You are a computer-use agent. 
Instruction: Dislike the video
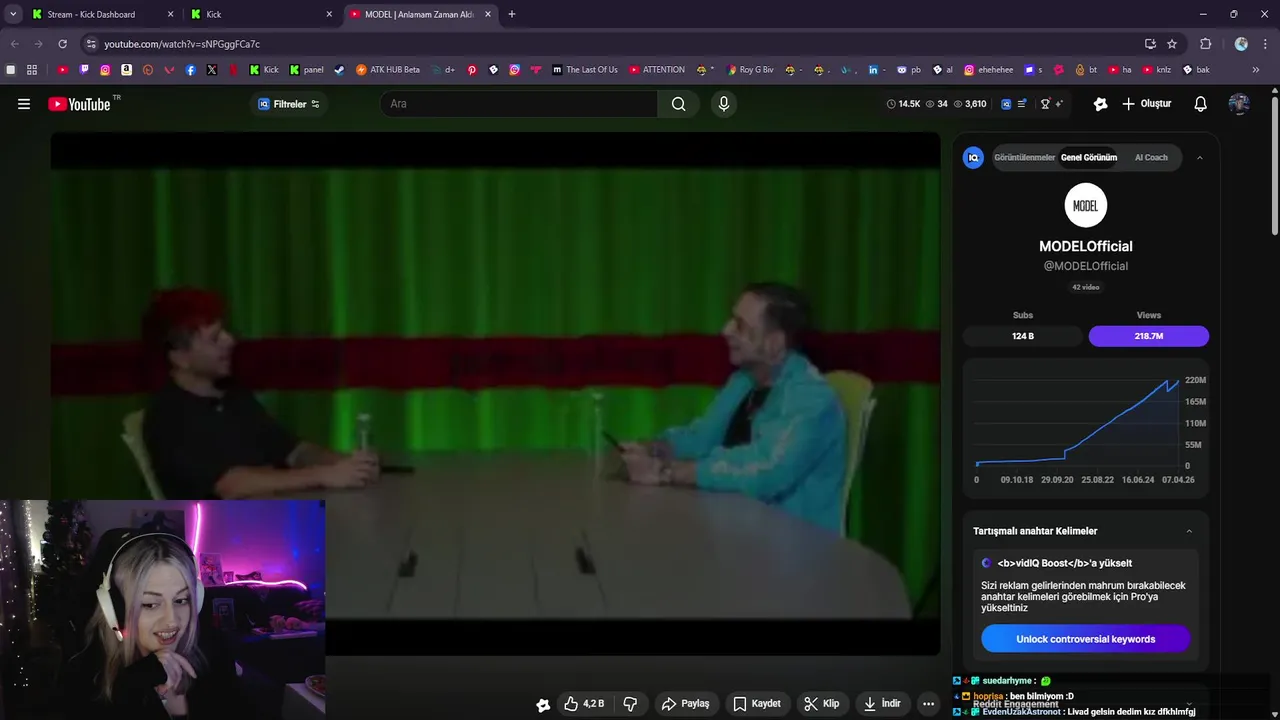click(630, 704)
